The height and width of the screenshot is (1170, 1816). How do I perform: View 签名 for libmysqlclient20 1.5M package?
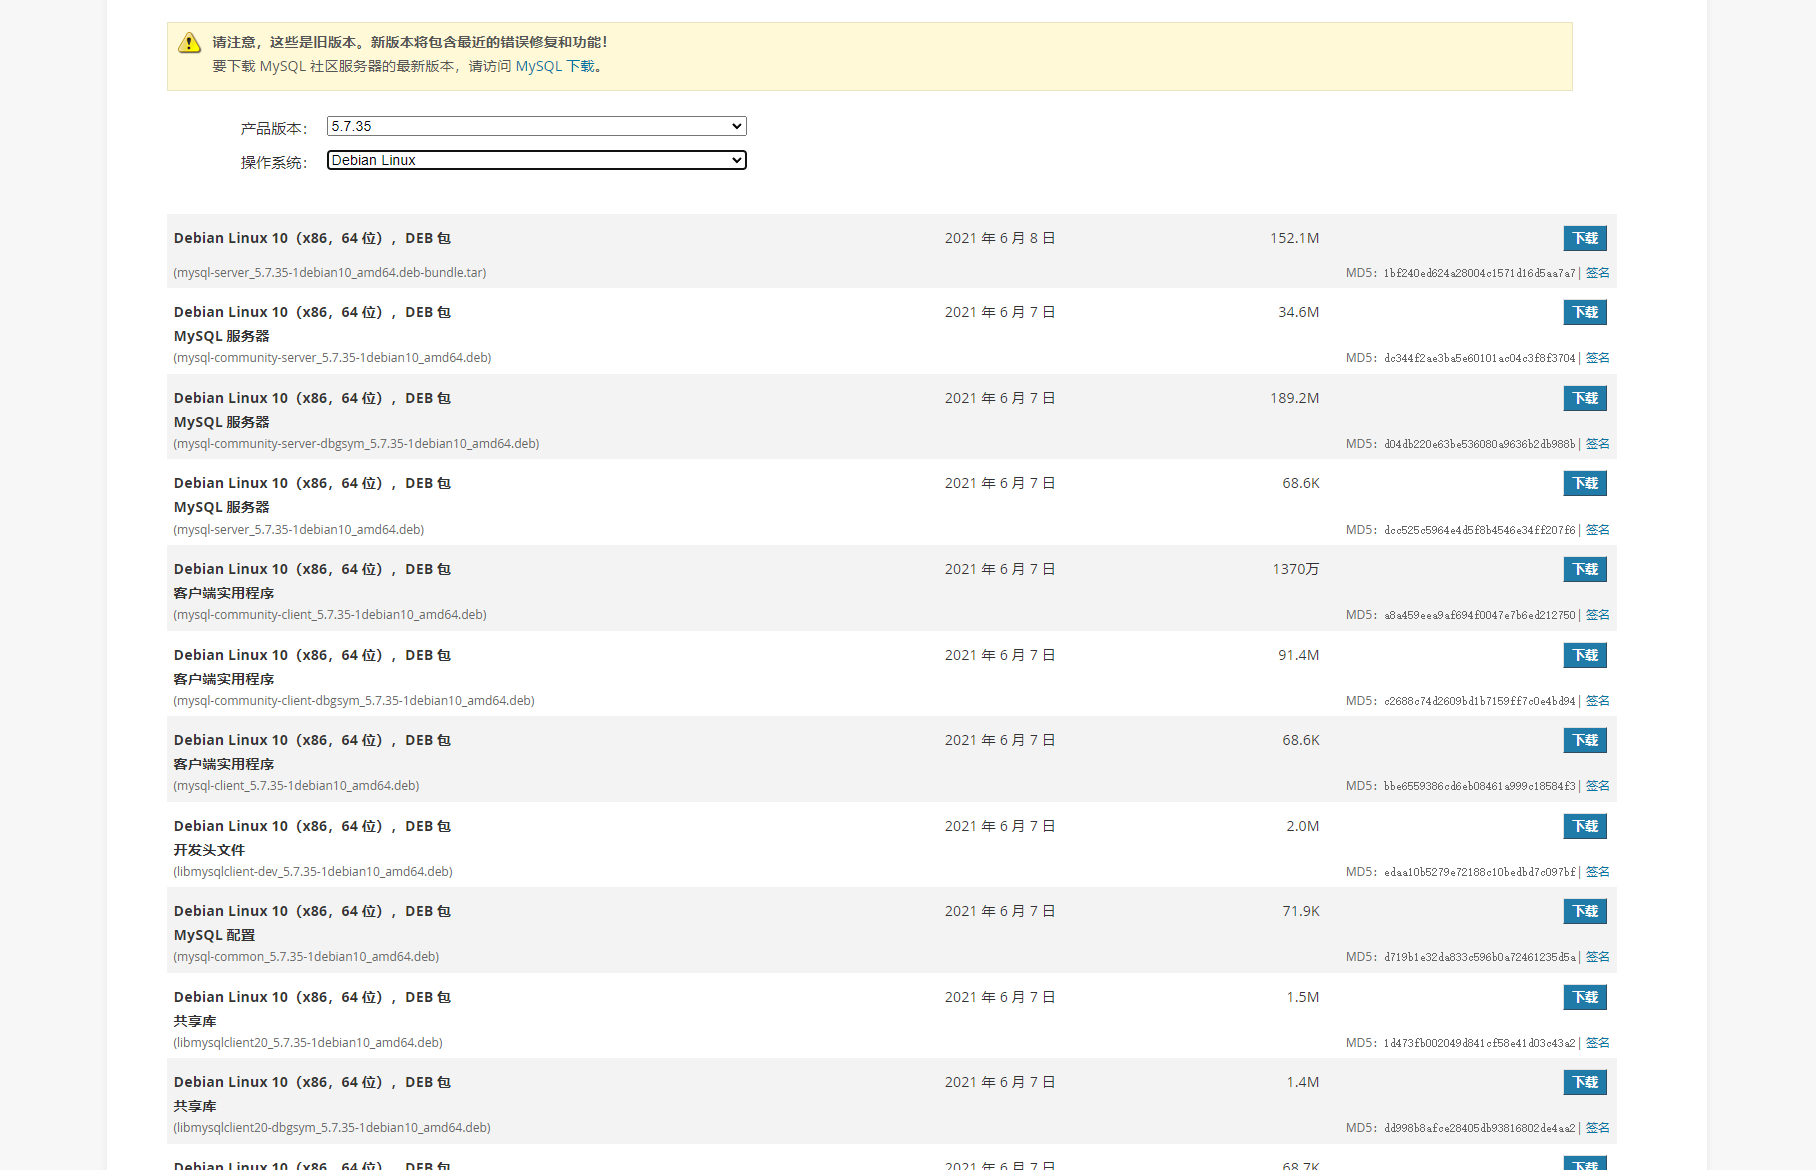click(1598, 1043)
